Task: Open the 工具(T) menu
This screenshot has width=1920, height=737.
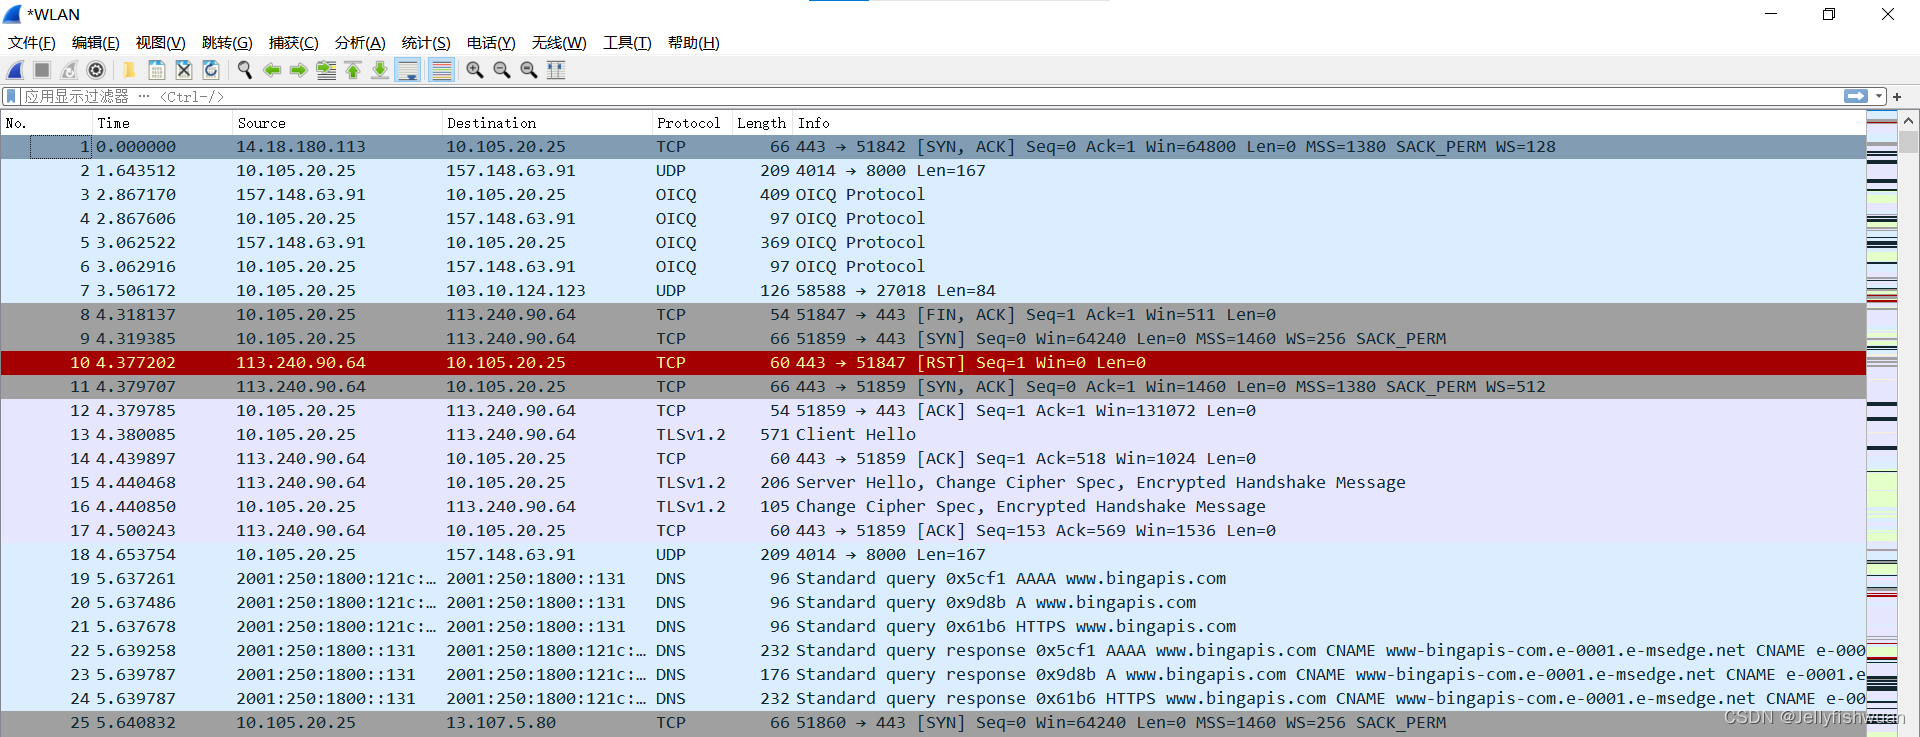Action: click(x=627, y=42)
